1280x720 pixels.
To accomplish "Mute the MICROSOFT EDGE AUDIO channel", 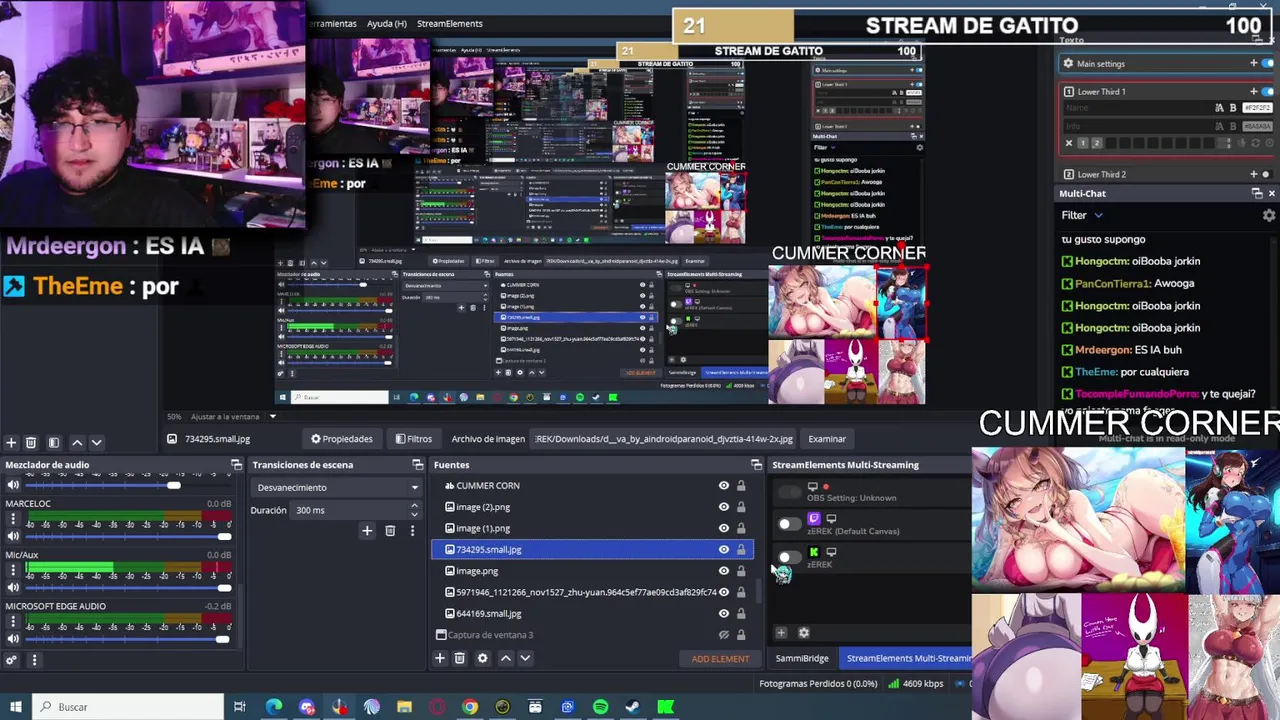I will pos(13,639).
